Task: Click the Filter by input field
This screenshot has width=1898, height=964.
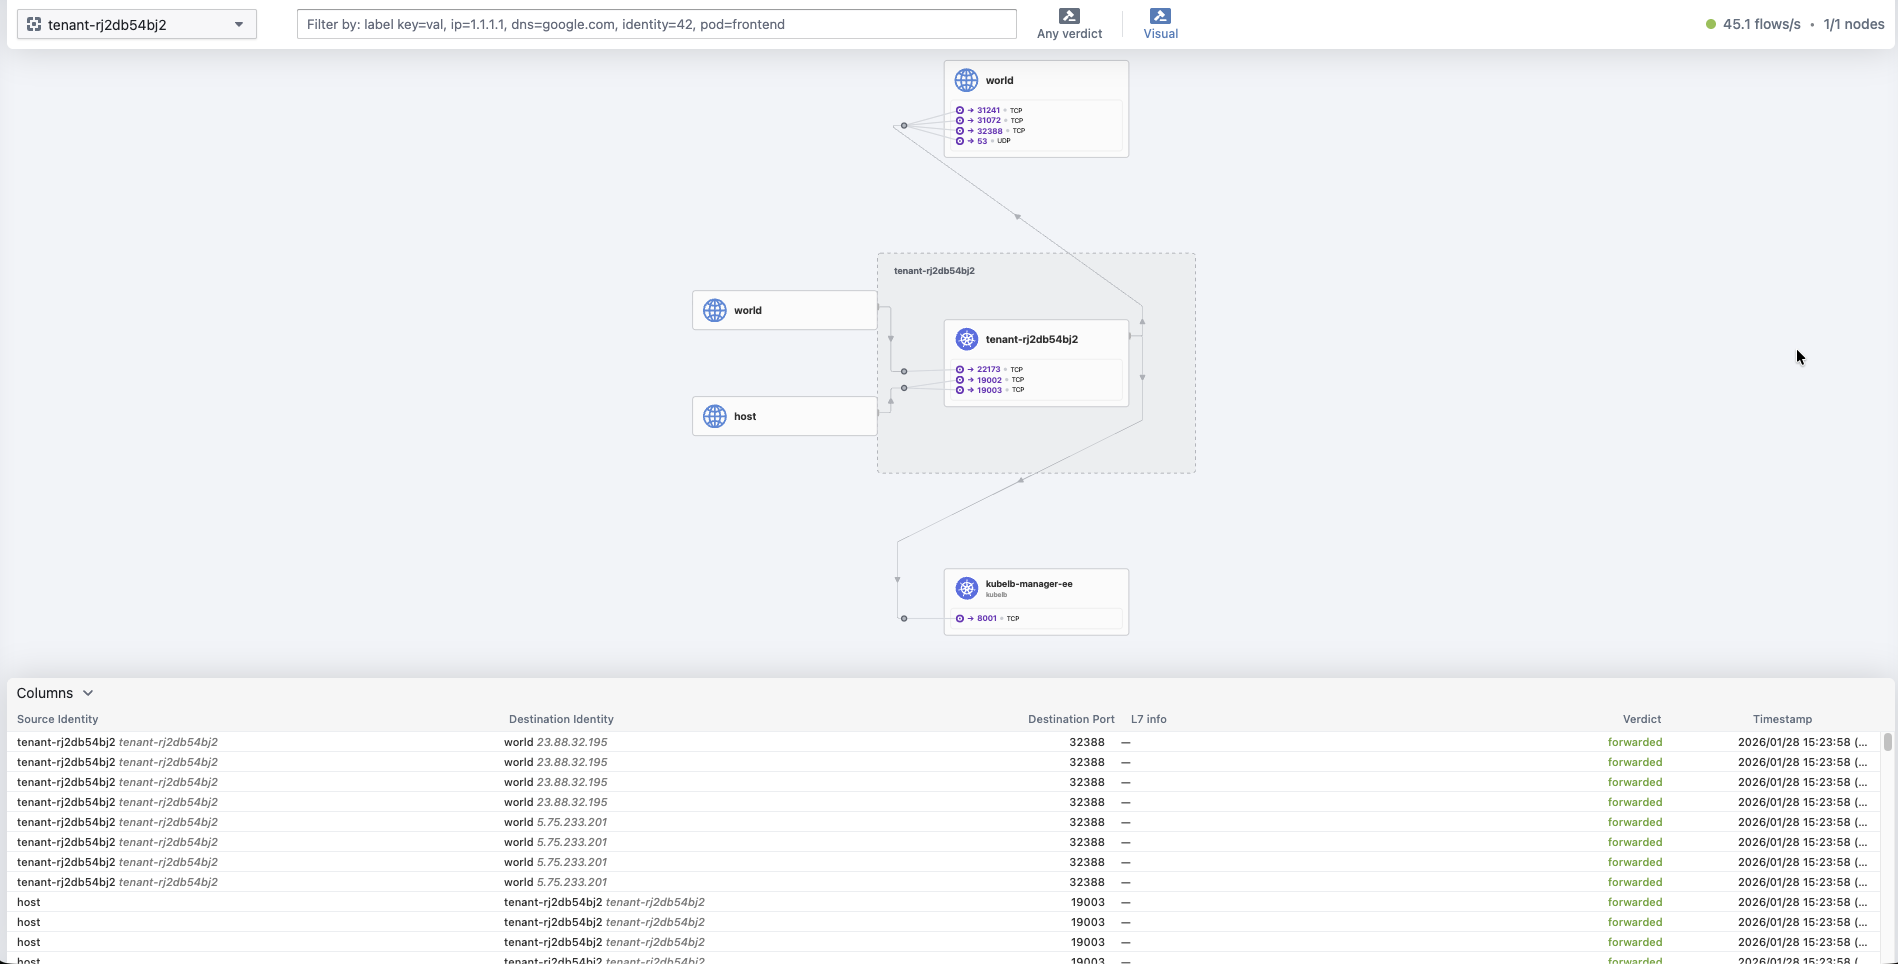Action: (656, 24)
